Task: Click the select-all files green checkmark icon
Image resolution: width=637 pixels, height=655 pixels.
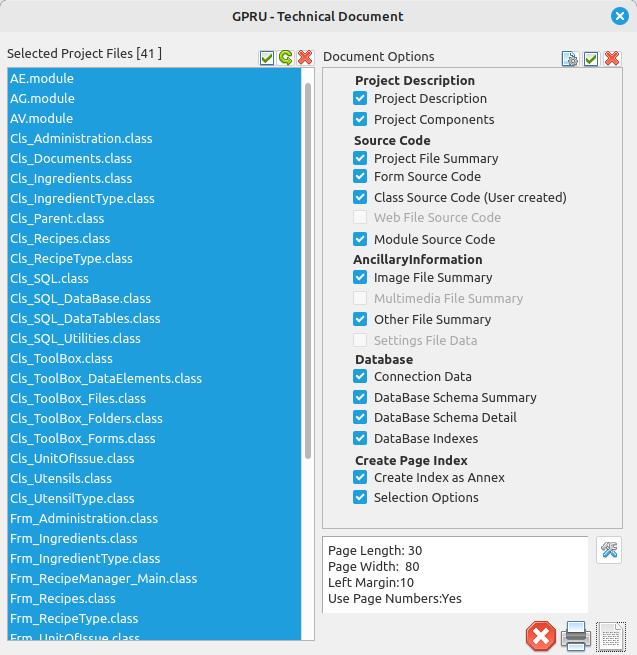Action: [266, 59]
